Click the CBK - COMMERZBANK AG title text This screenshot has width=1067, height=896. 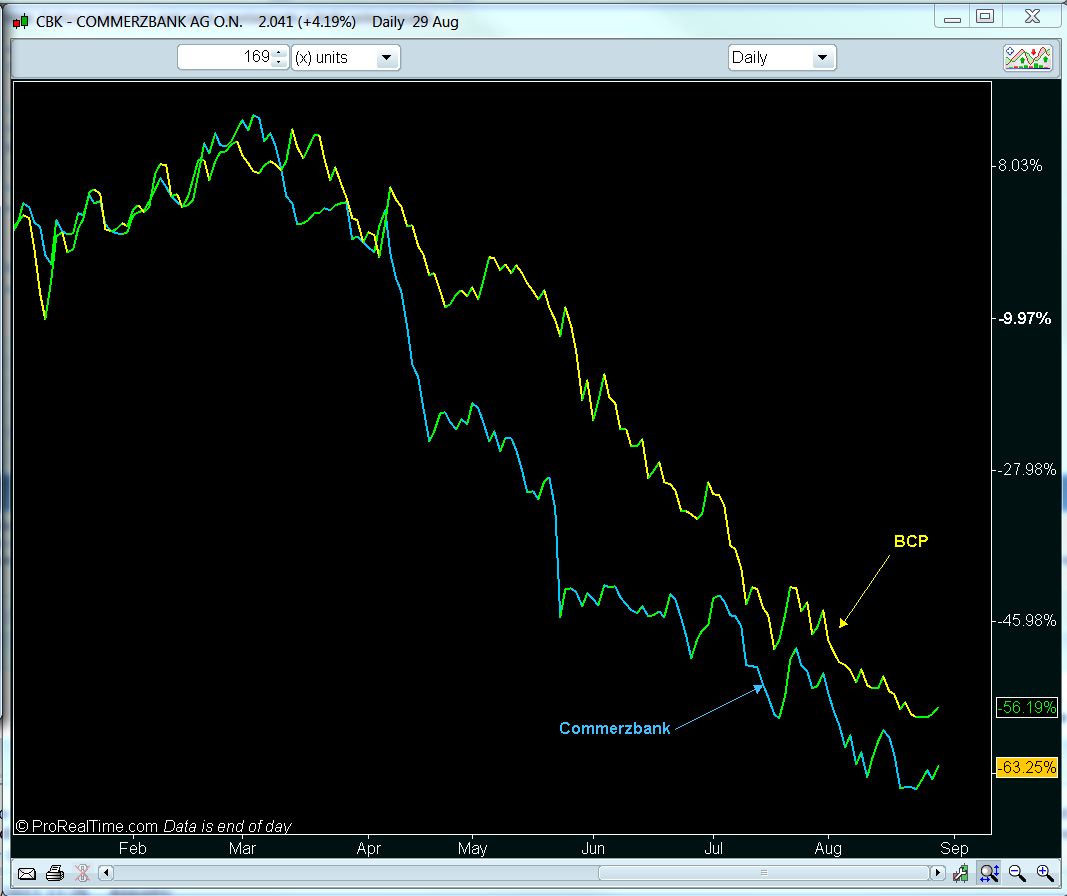(x=139, y=22)
